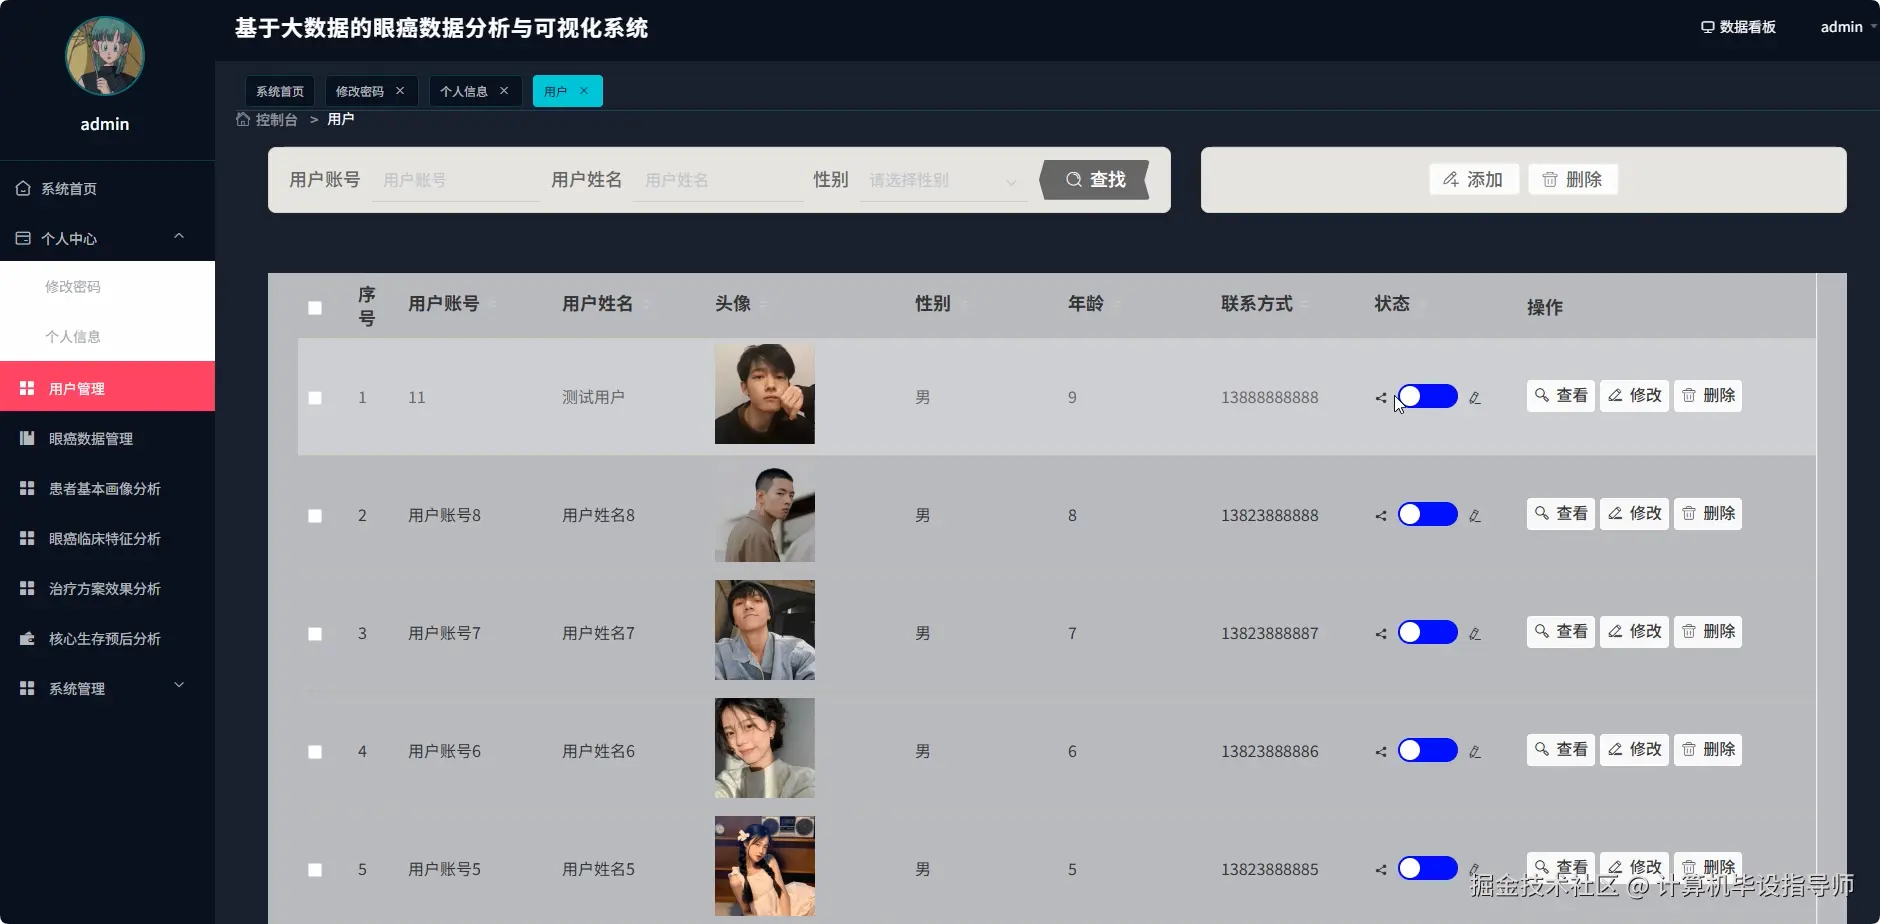Click the pencil icon after 用户姓名6 status switch
1880x924 pixels.
click(1475, 752)
